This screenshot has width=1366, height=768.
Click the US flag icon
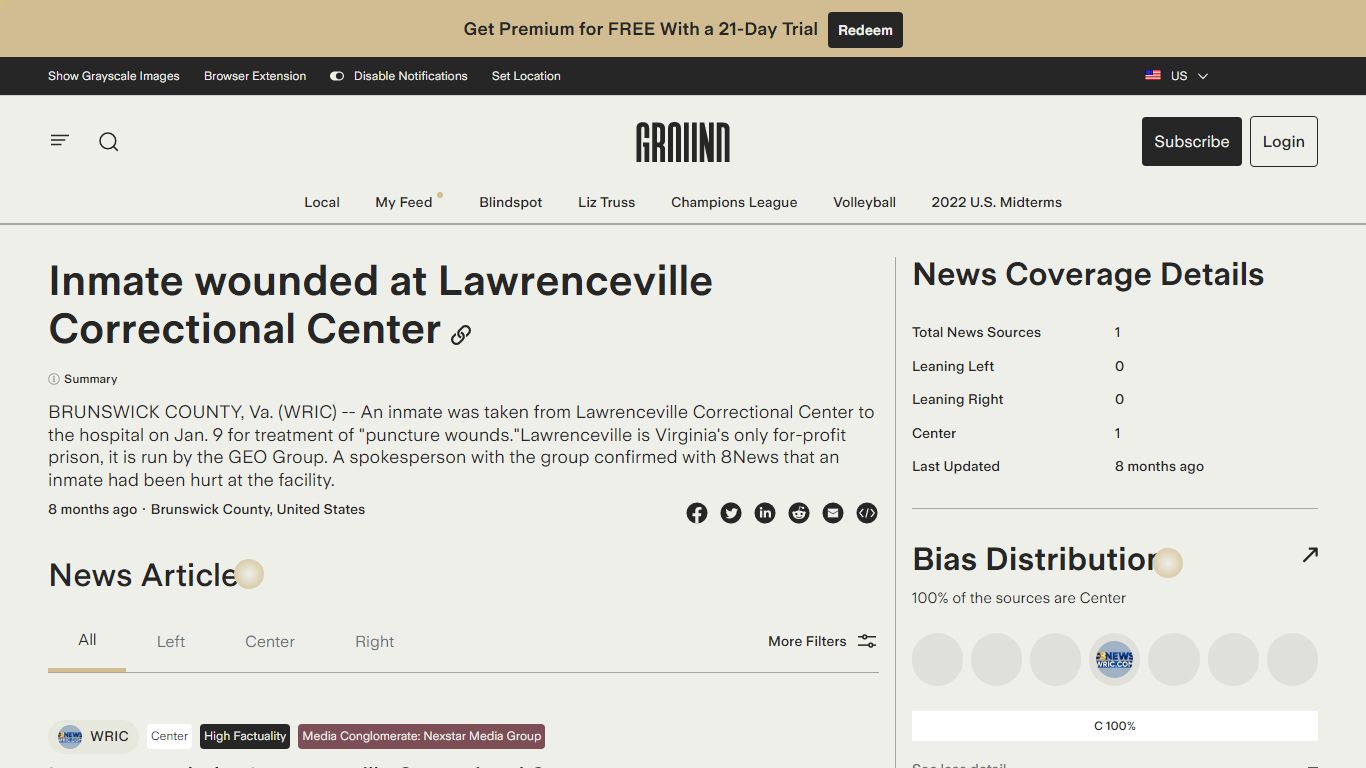click(x=1153, y=76)
